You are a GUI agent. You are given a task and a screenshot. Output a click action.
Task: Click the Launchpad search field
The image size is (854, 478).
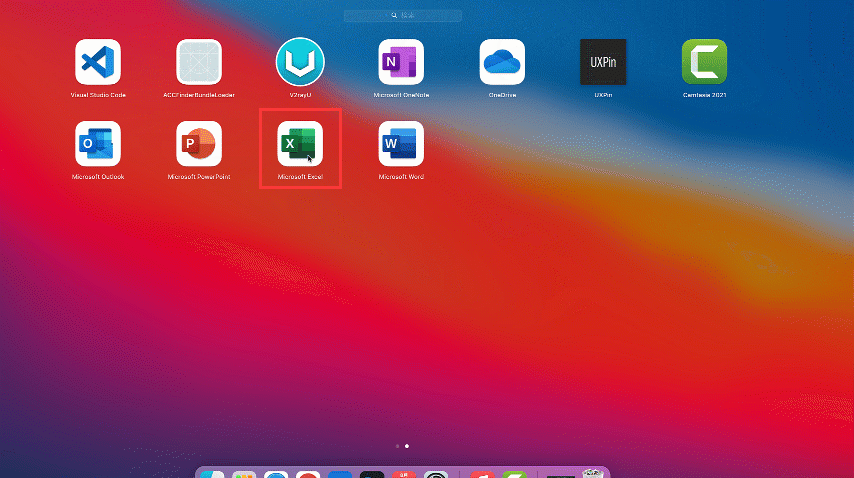pos(410,16)
